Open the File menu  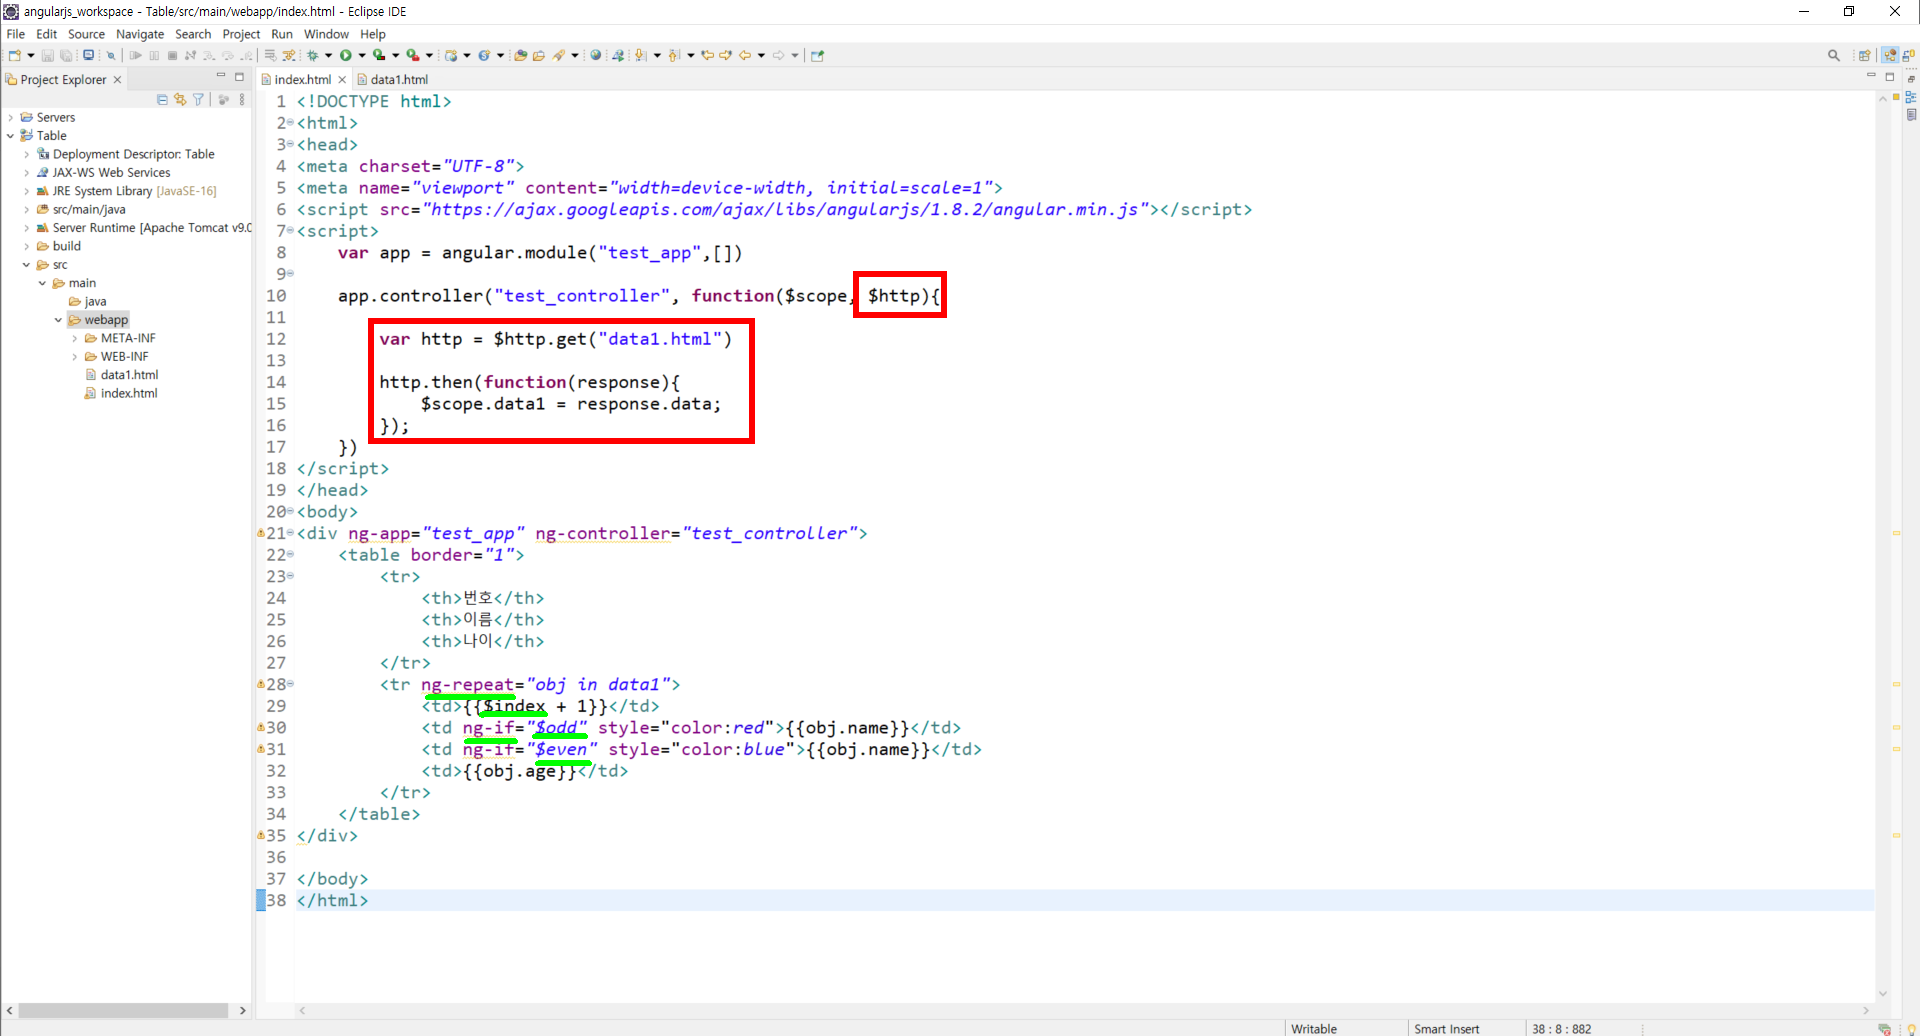point(16,34)
